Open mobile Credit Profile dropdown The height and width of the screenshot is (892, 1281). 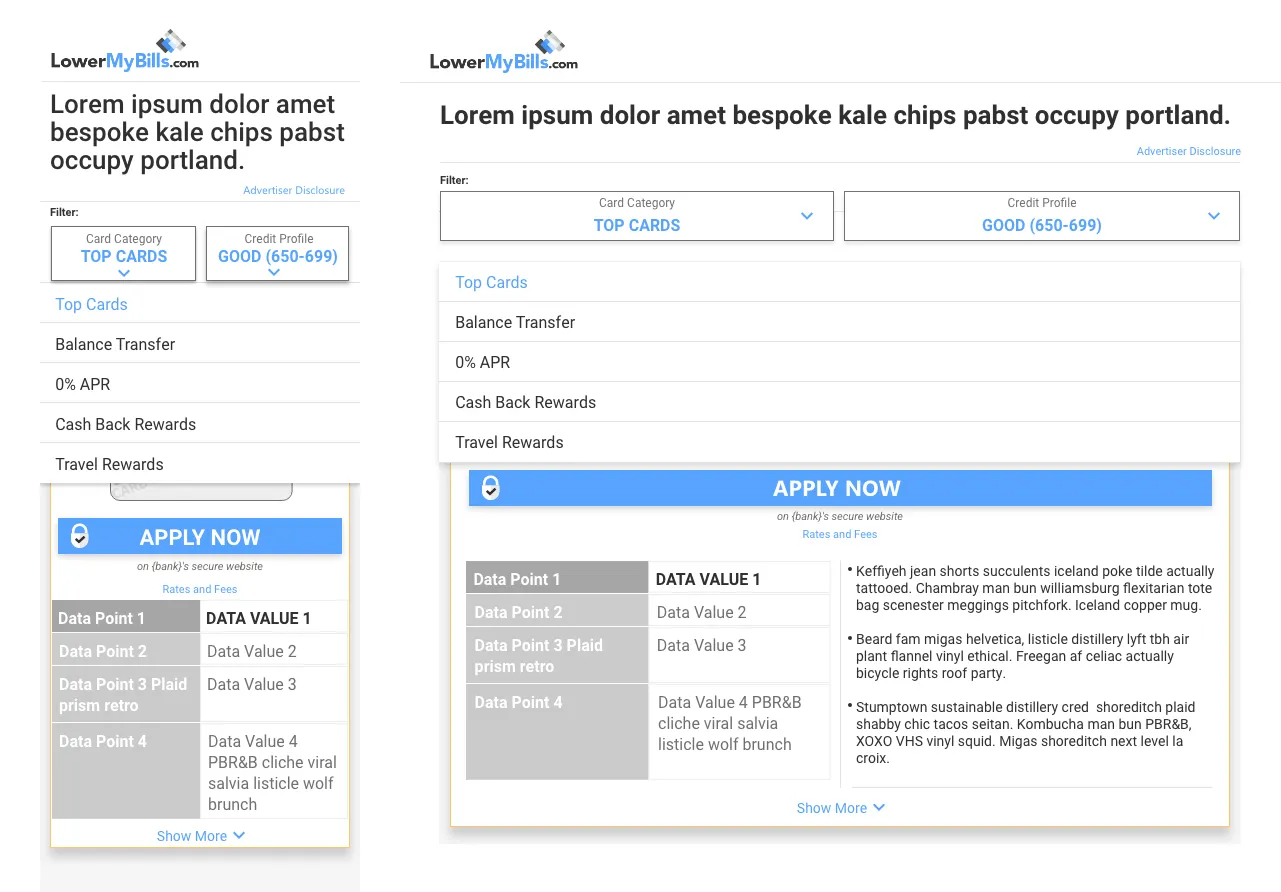(x=278, y=253)
